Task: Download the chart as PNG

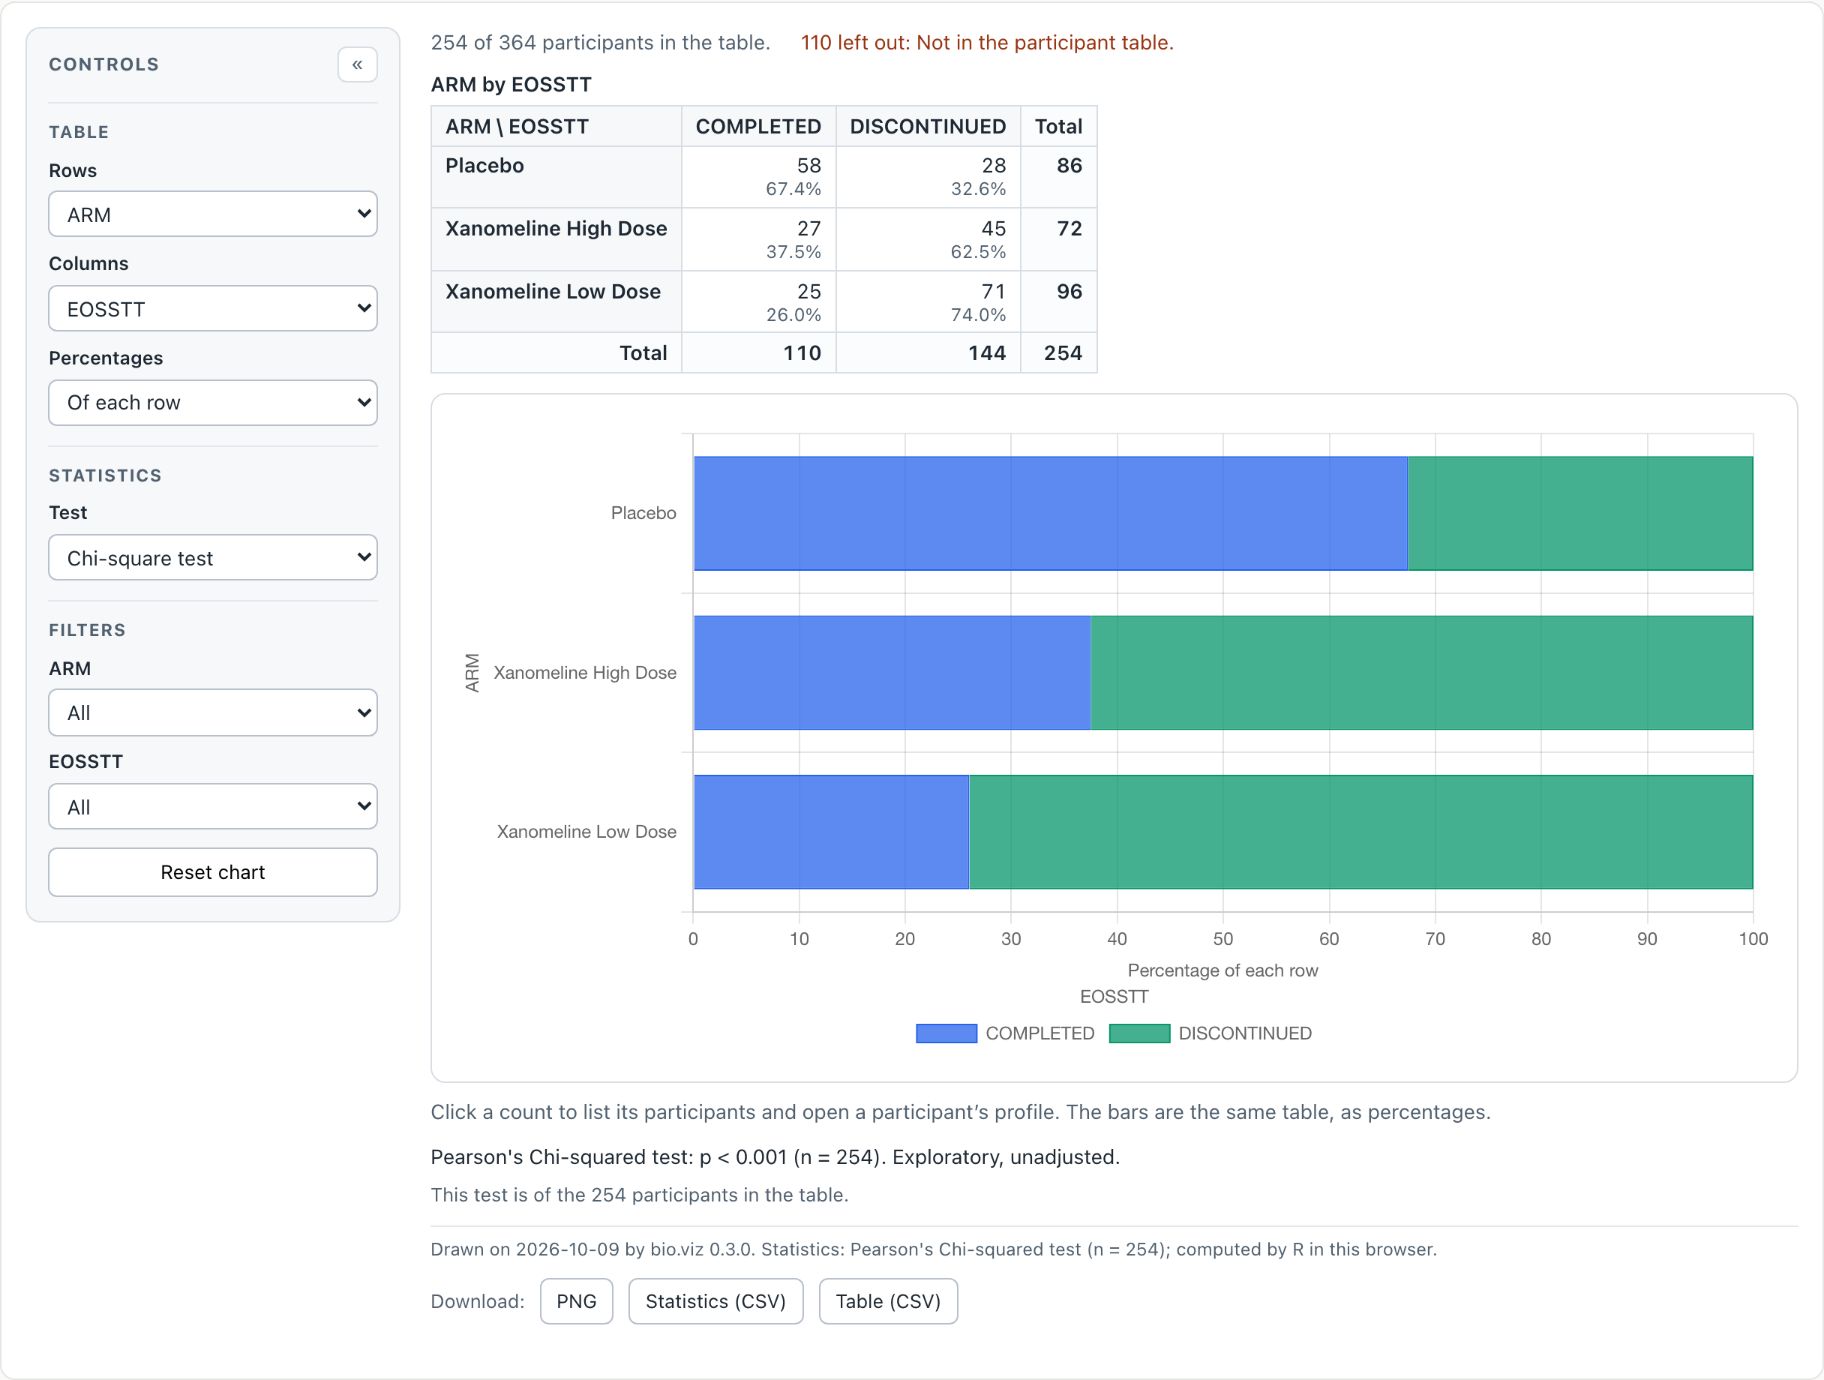Action: tap(576, 1301)
